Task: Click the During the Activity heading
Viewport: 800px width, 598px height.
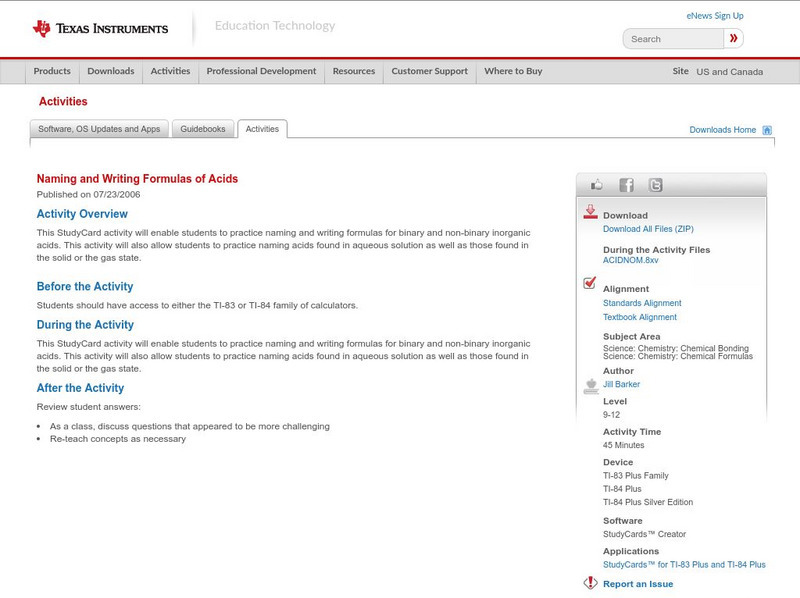Action: 85,325
